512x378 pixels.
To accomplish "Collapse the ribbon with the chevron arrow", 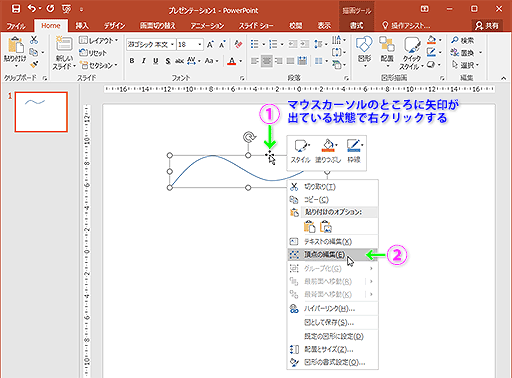I will 503,78.
